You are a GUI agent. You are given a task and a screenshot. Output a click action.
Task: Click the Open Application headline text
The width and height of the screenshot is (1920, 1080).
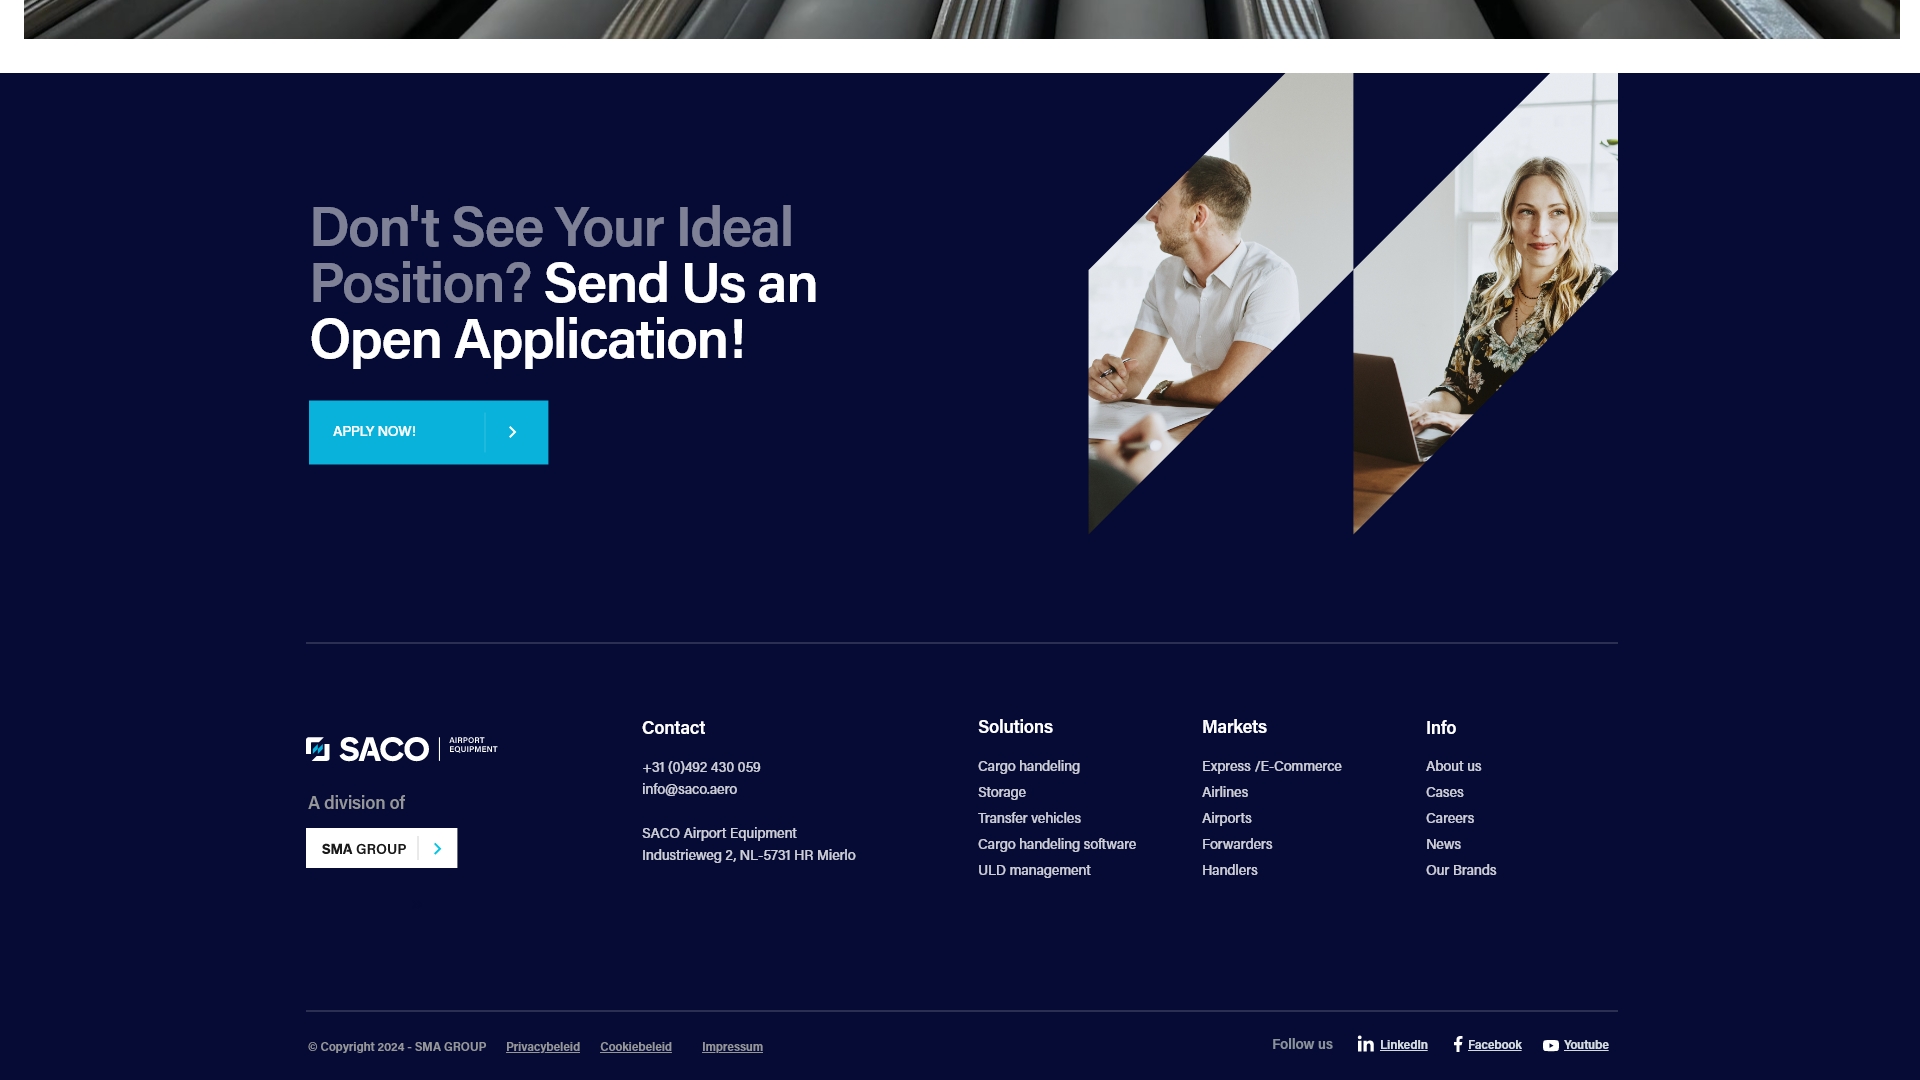(563, 283)
